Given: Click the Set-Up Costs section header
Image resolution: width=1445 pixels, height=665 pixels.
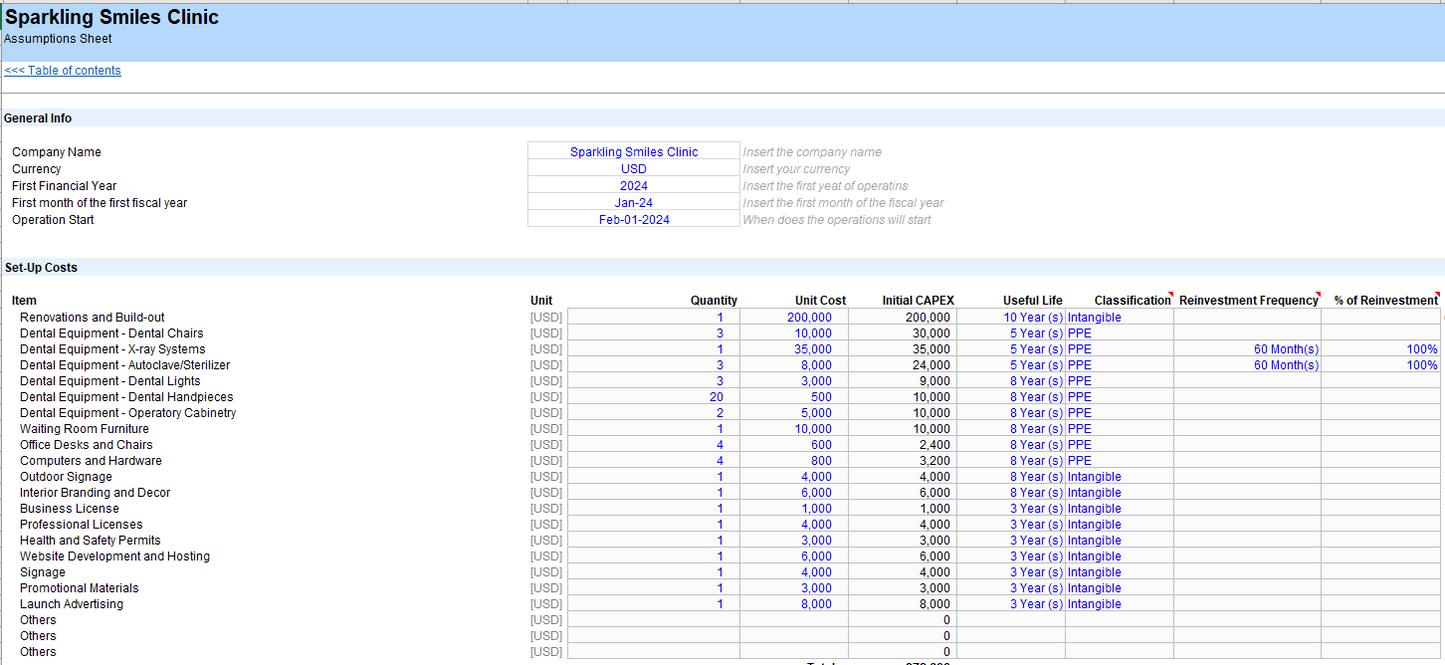Looking at the screenshot, I should pos(41,268).
